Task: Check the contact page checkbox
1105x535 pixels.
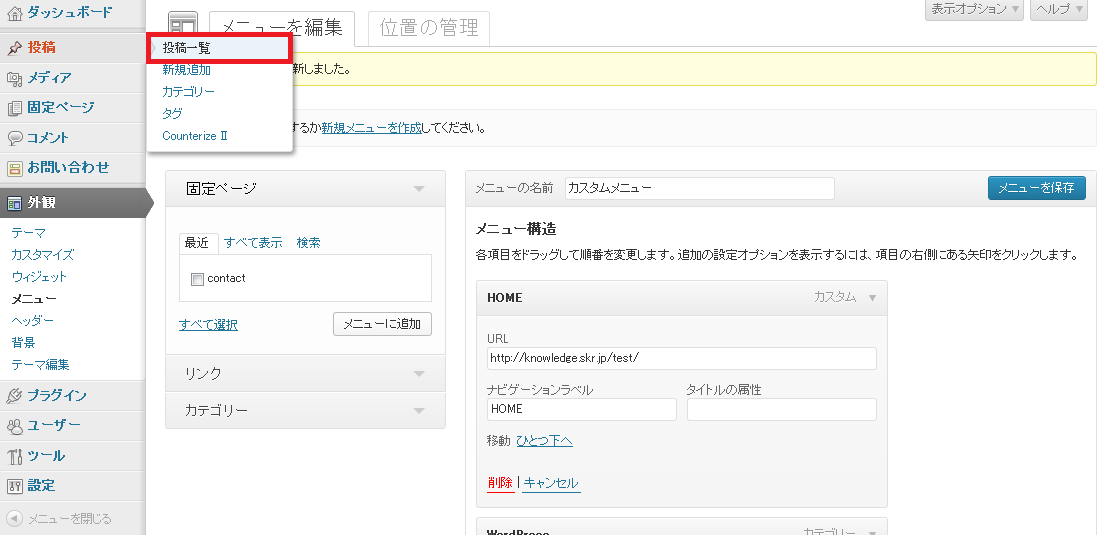Action: pos(197,279)
